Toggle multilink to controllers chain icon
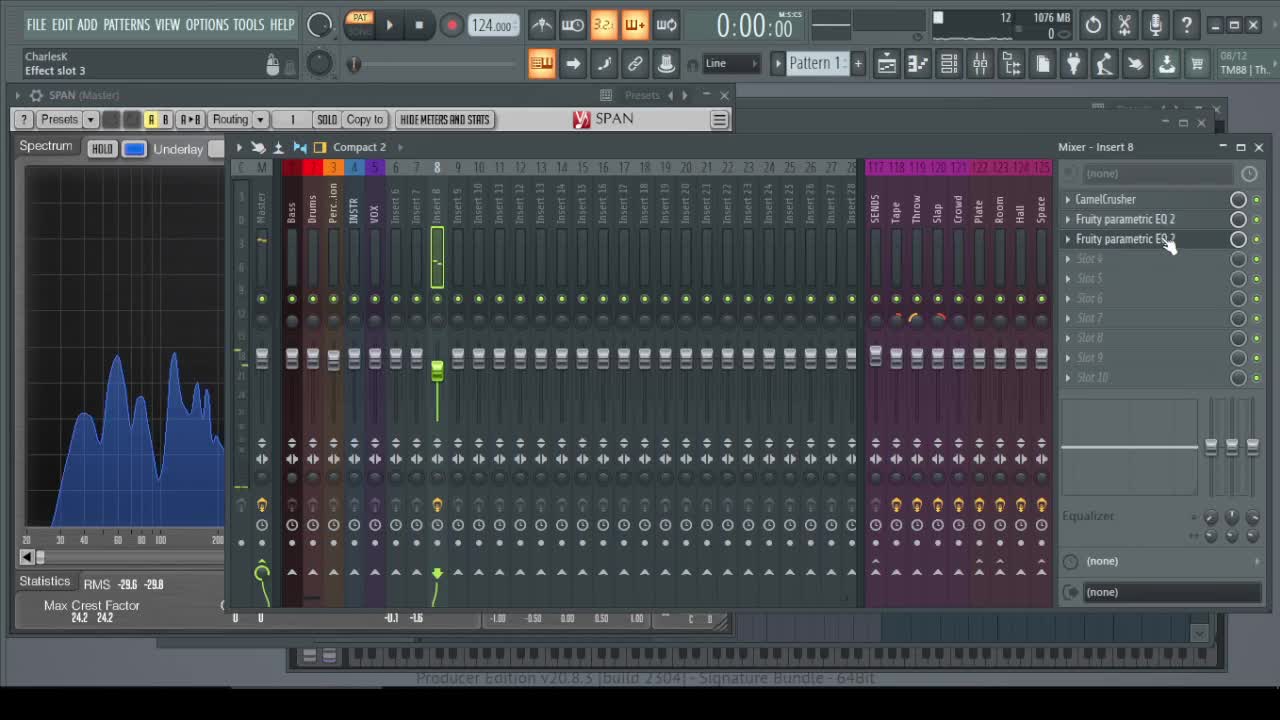1280x720 pixels. coord(635,64)
